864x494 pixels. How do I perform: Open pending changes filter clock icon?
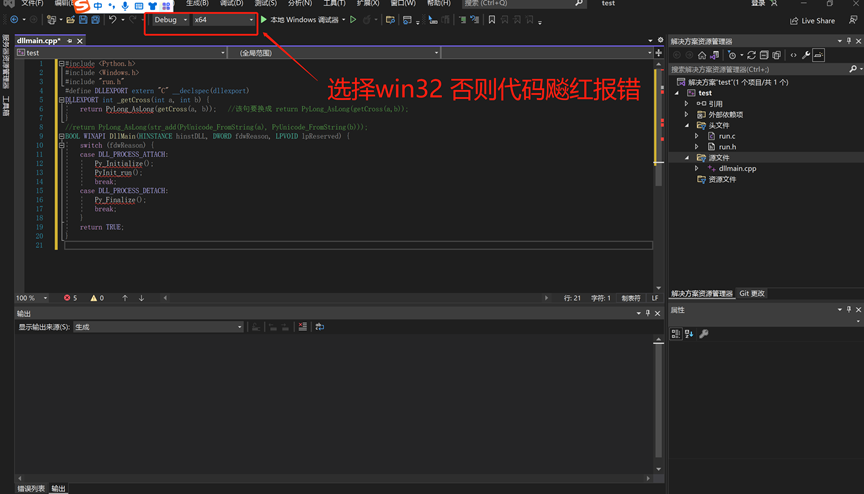click(x=732, y=55)
